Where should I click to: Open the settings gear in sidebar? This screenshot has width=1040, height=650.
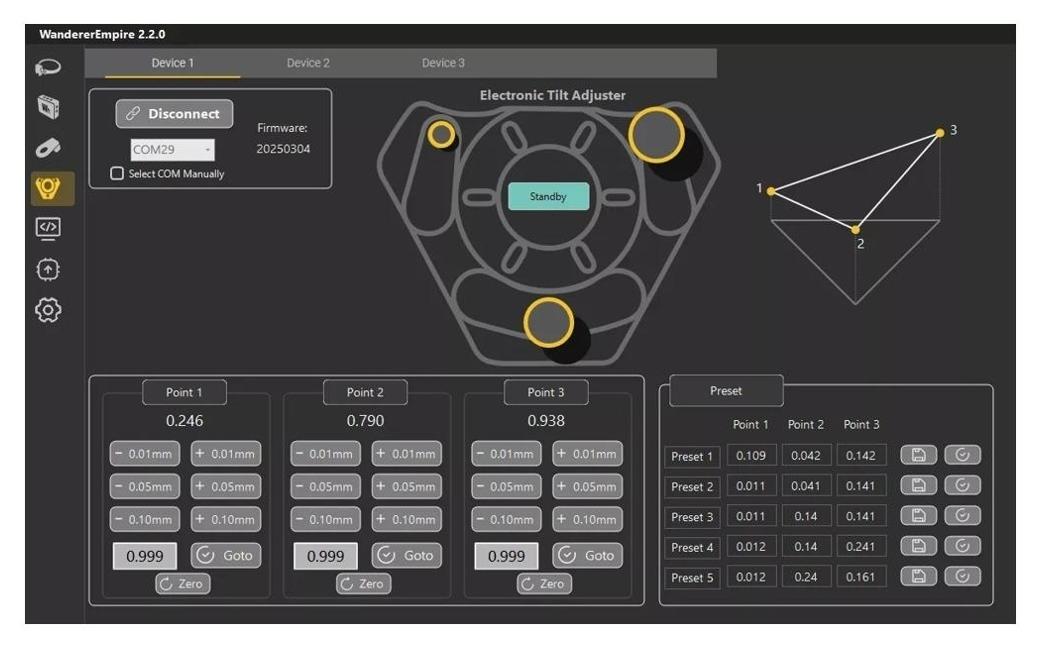[48, 310]
